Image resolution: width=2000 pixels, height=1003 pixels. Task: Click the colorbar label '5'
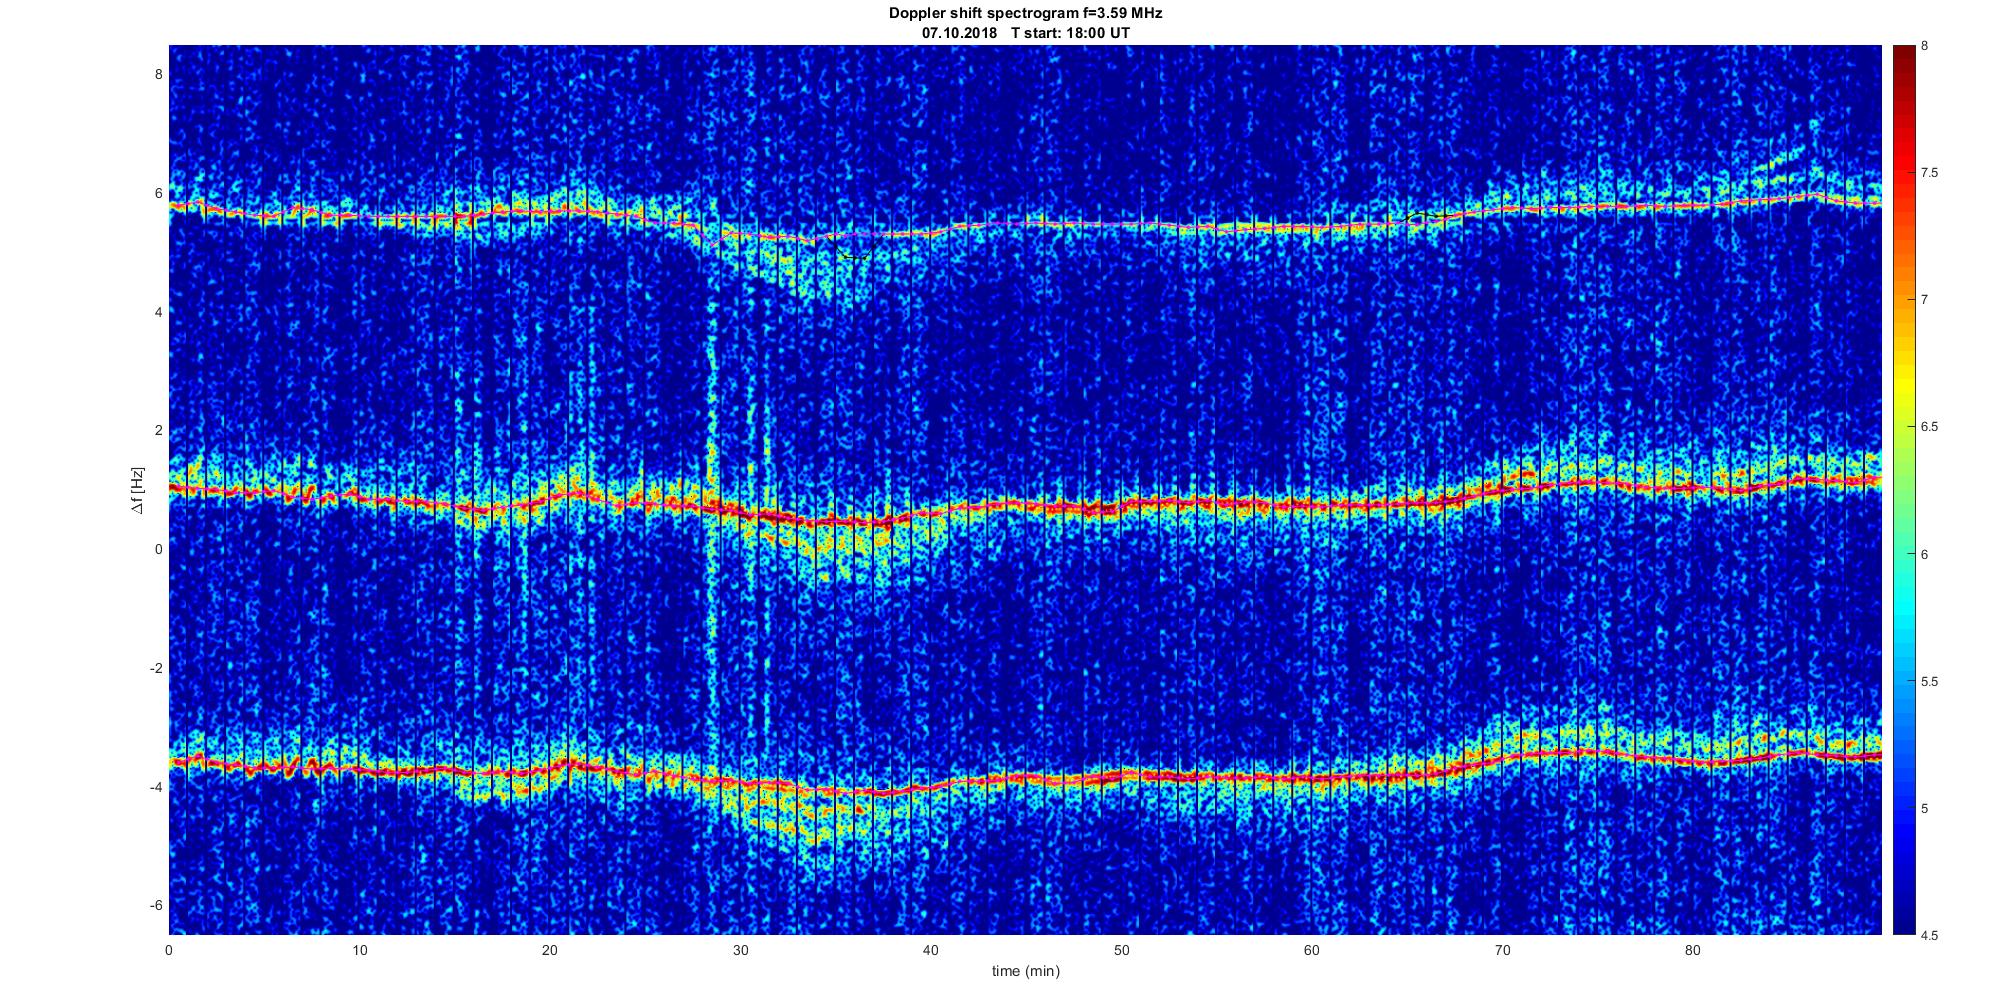point(1925,809)
